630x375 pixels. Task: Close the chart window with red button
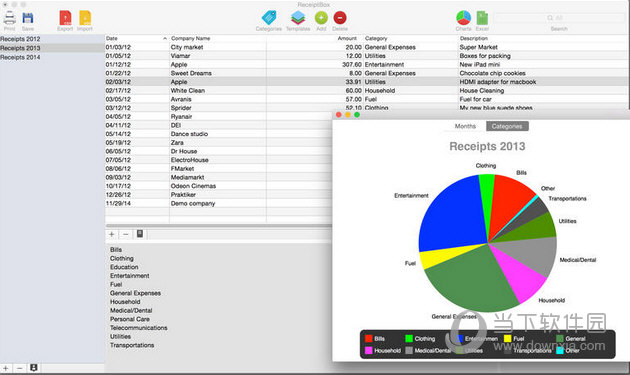[339, 115]
